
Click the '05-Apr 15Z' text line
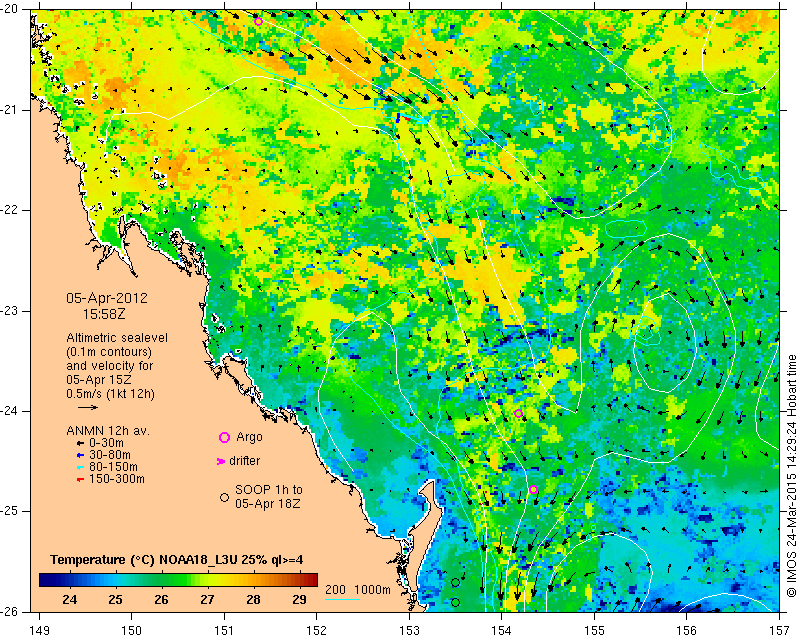click(99, 380)
